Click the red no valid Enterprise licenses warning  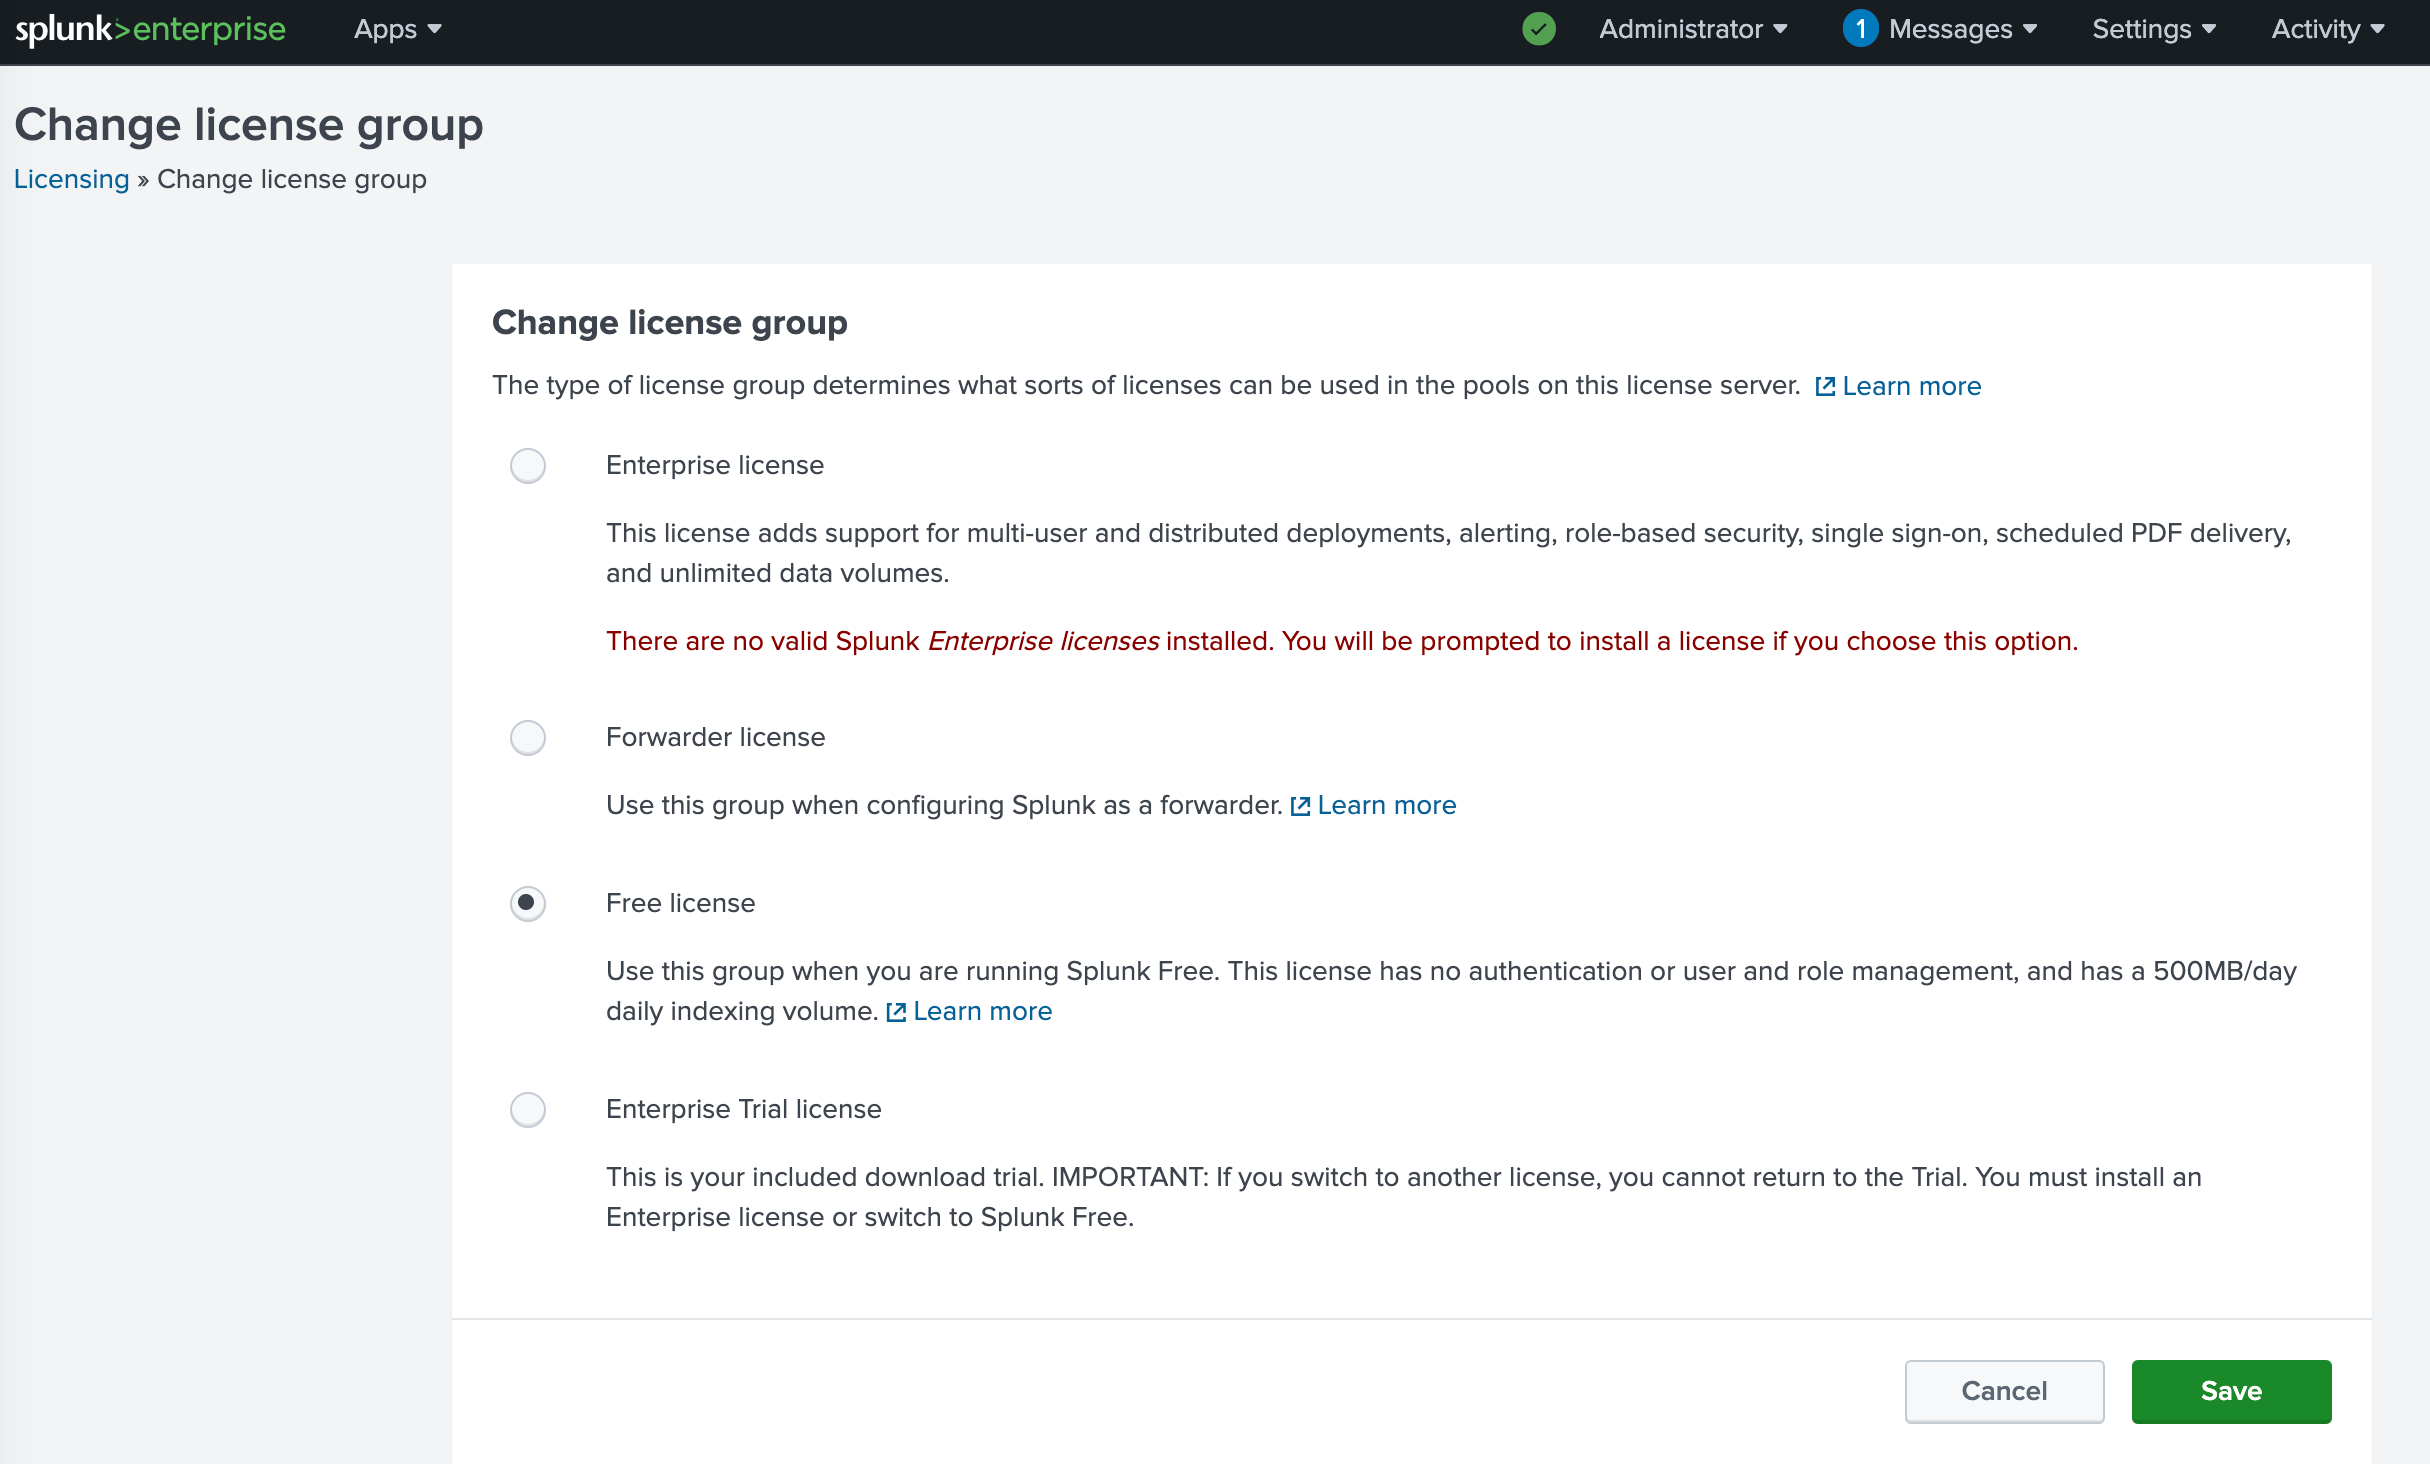[1342, 641]
